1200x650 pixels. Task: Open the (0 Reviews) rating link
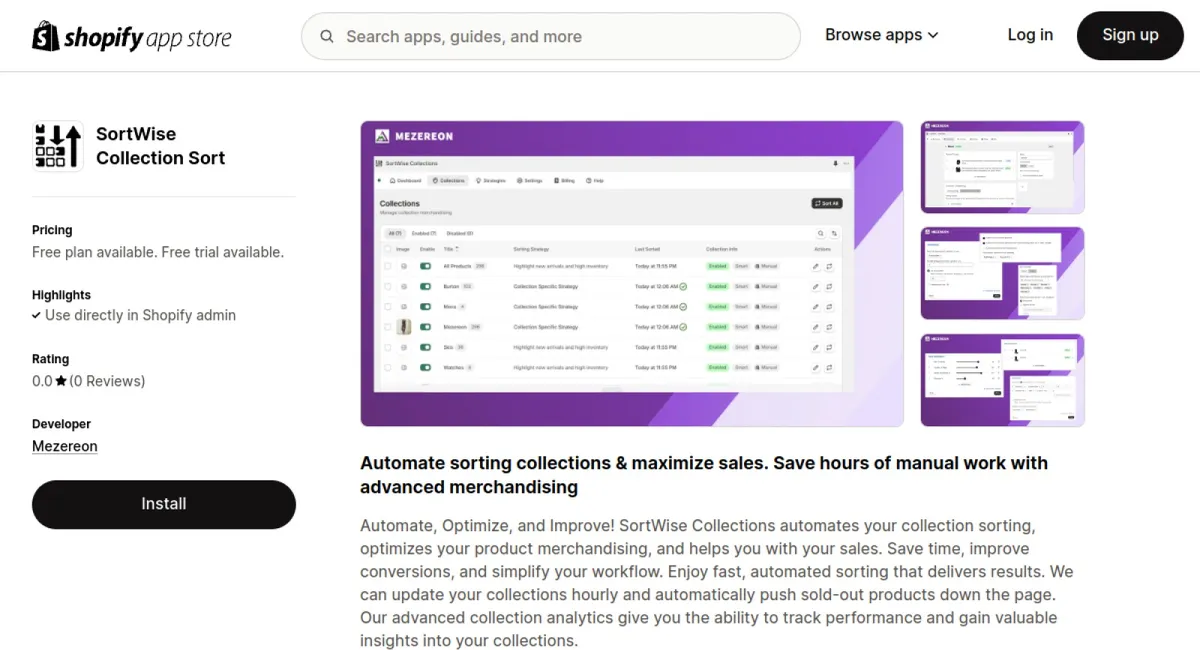(x=107, y=381)
